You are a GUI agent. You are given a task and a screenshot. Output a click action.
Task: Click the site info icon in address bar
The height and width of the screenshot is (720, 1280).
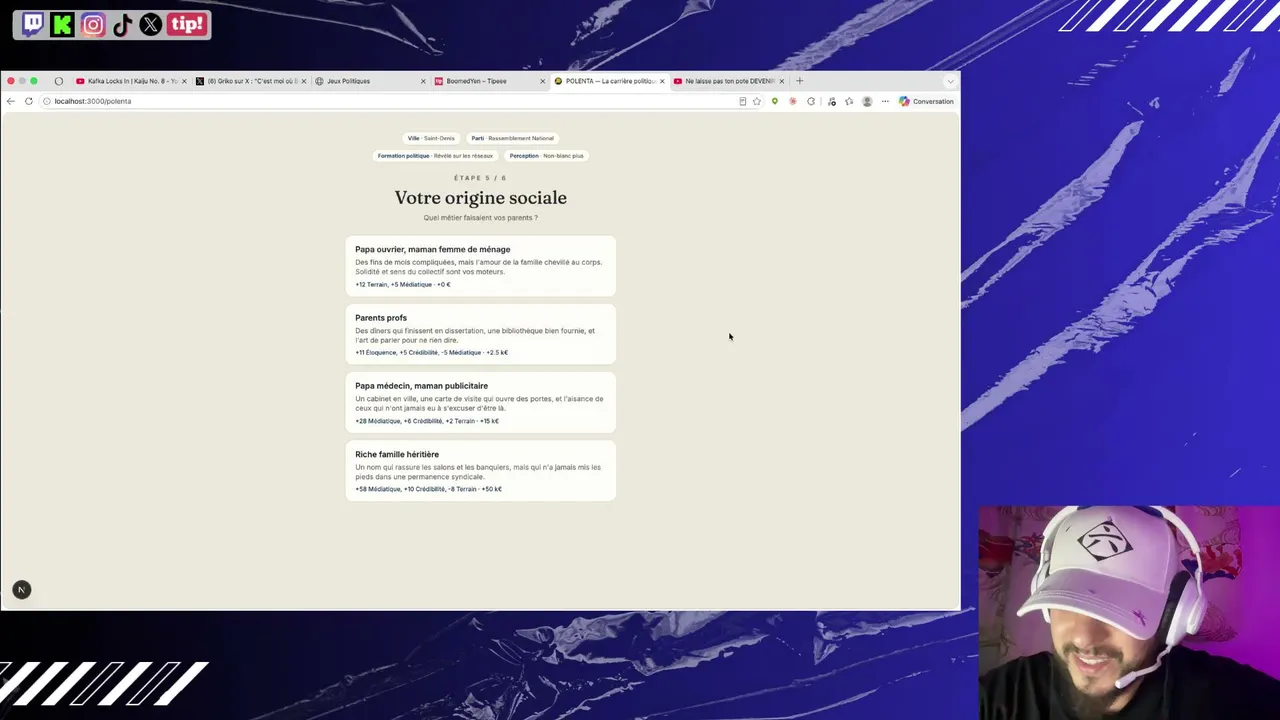pos(47,101)
